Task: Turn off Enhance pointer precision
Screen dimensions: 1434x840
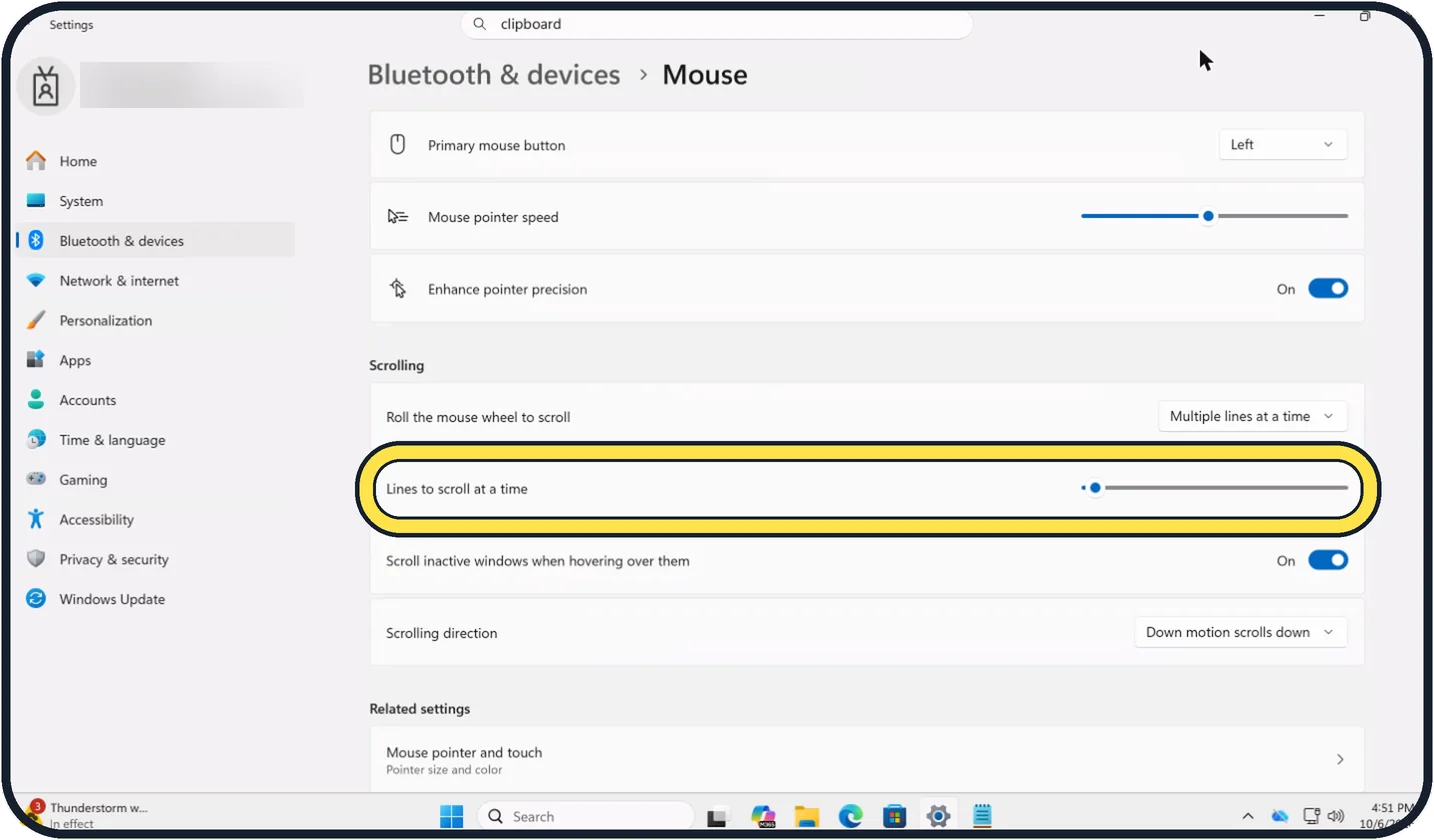Action: (1328, 289)
